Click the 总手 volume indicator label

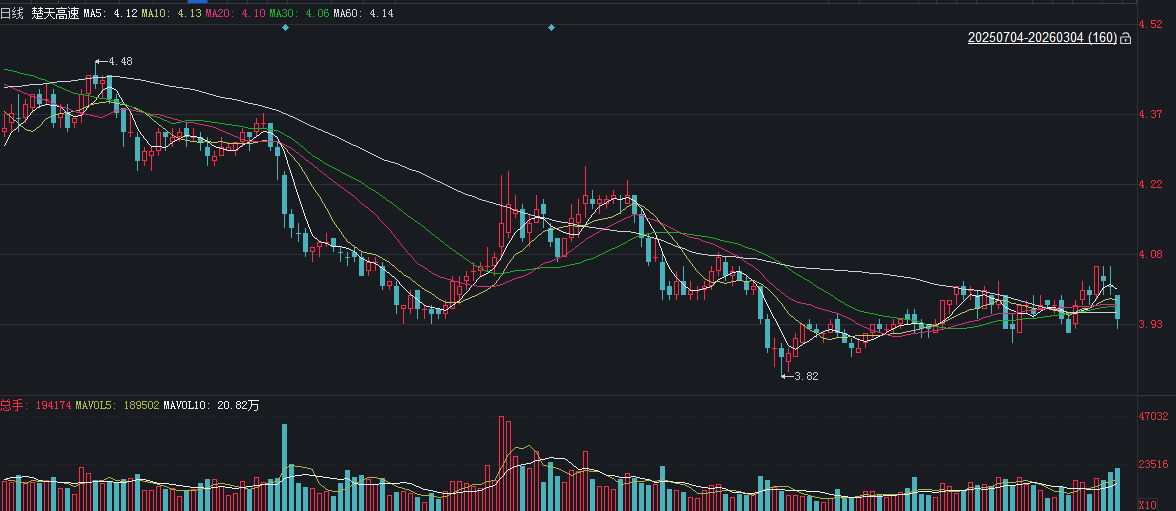(12, 405)
